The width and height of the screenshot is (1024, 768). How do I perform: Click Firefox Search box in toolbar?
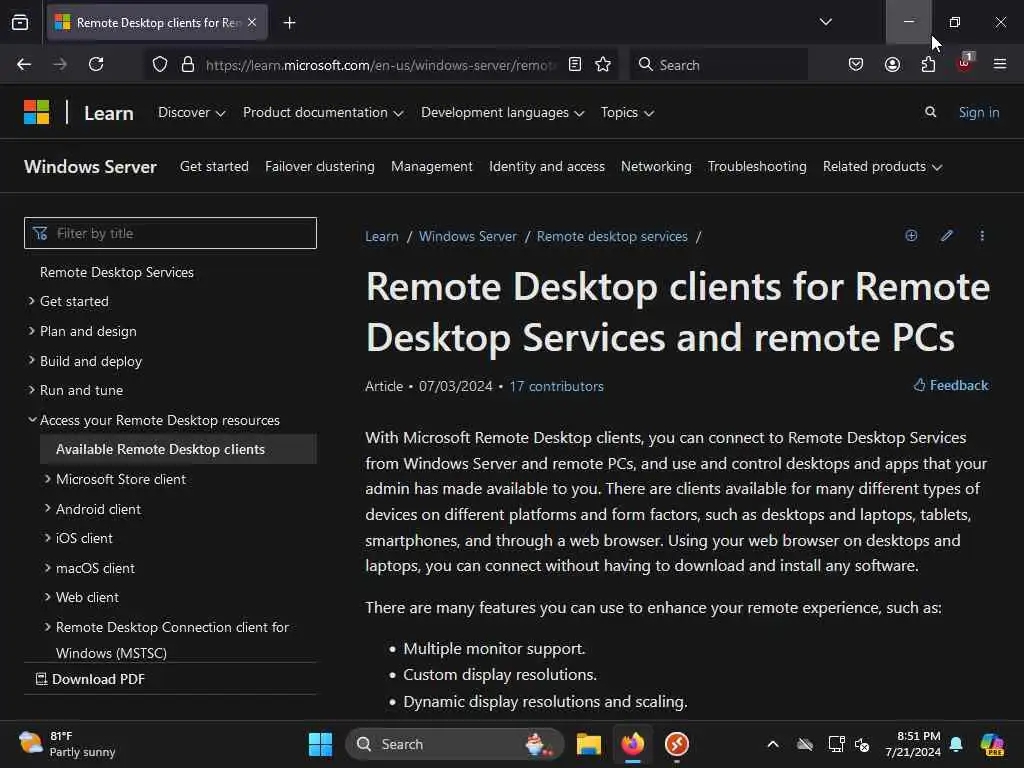coord(718,64)
